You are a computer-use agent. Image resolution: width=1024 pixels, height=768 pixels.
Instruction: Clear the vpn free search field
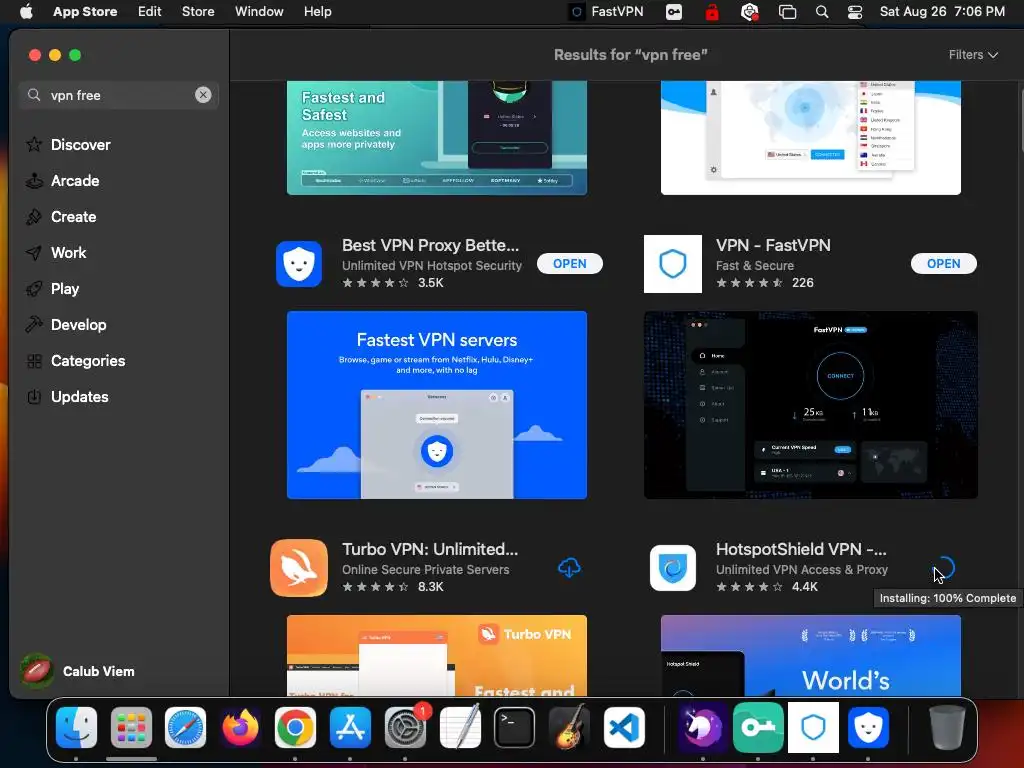click(x=203, y=95)
